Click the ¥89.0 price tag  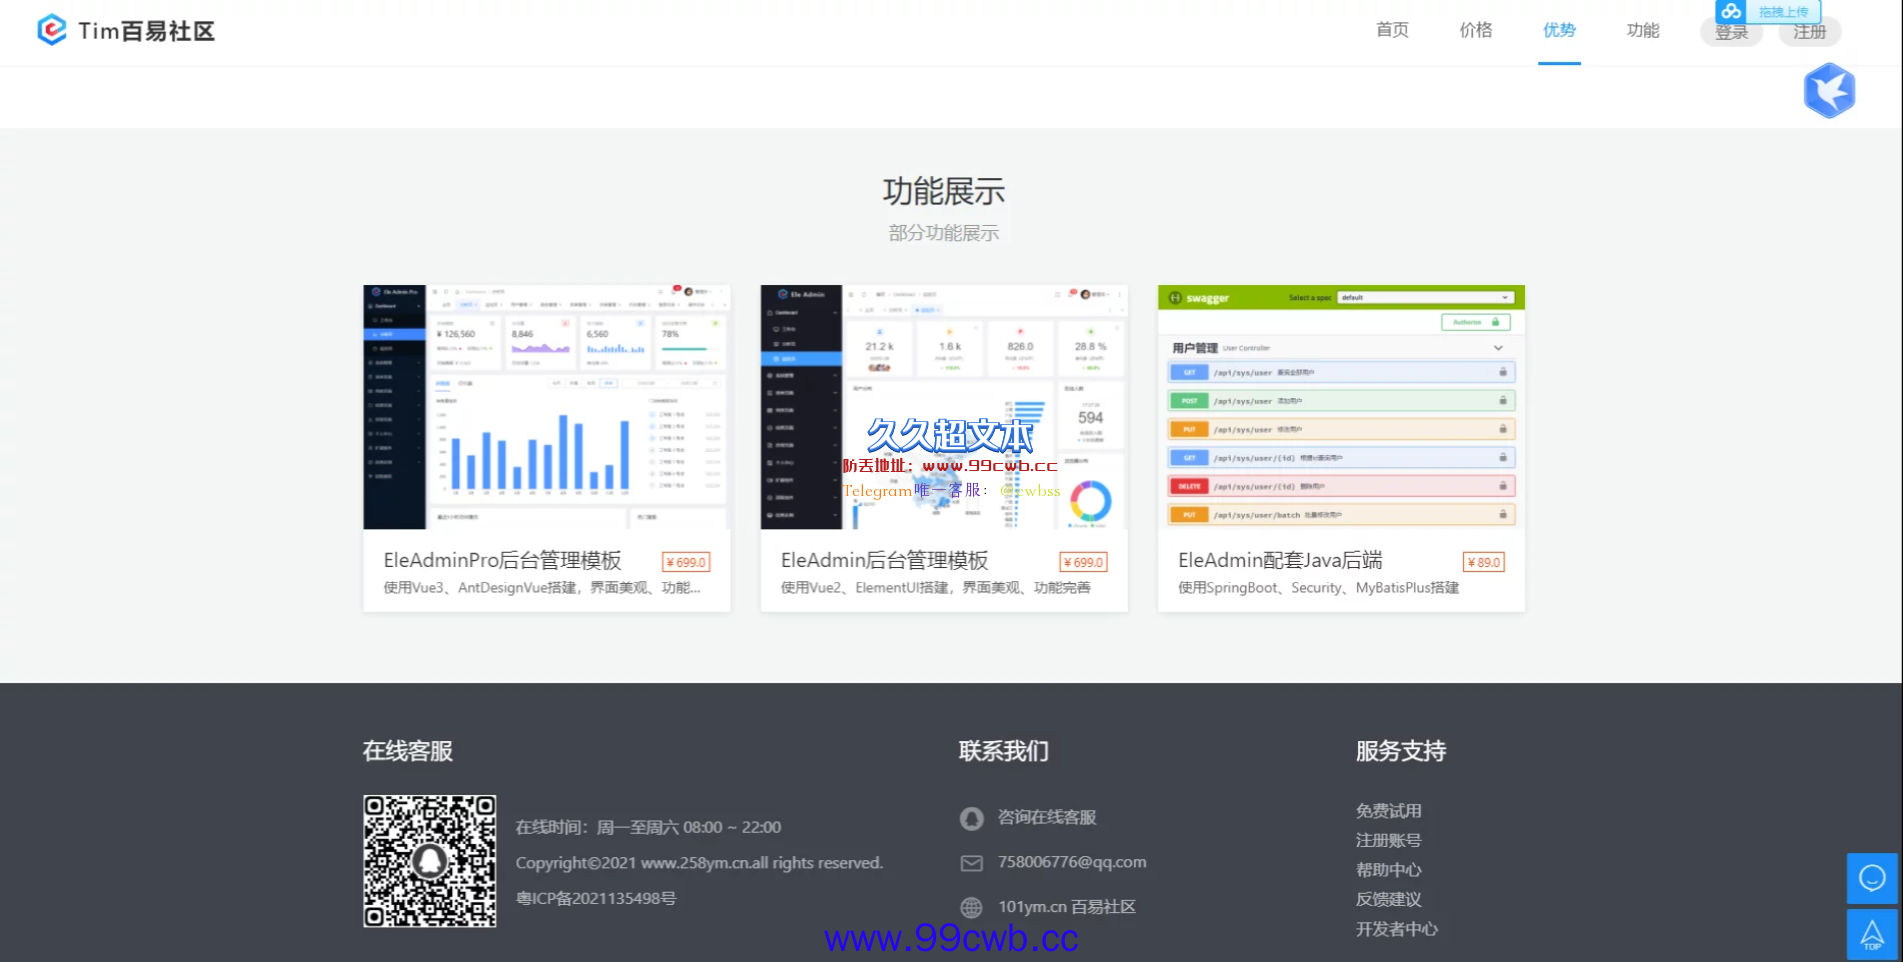click(1484, 562)
